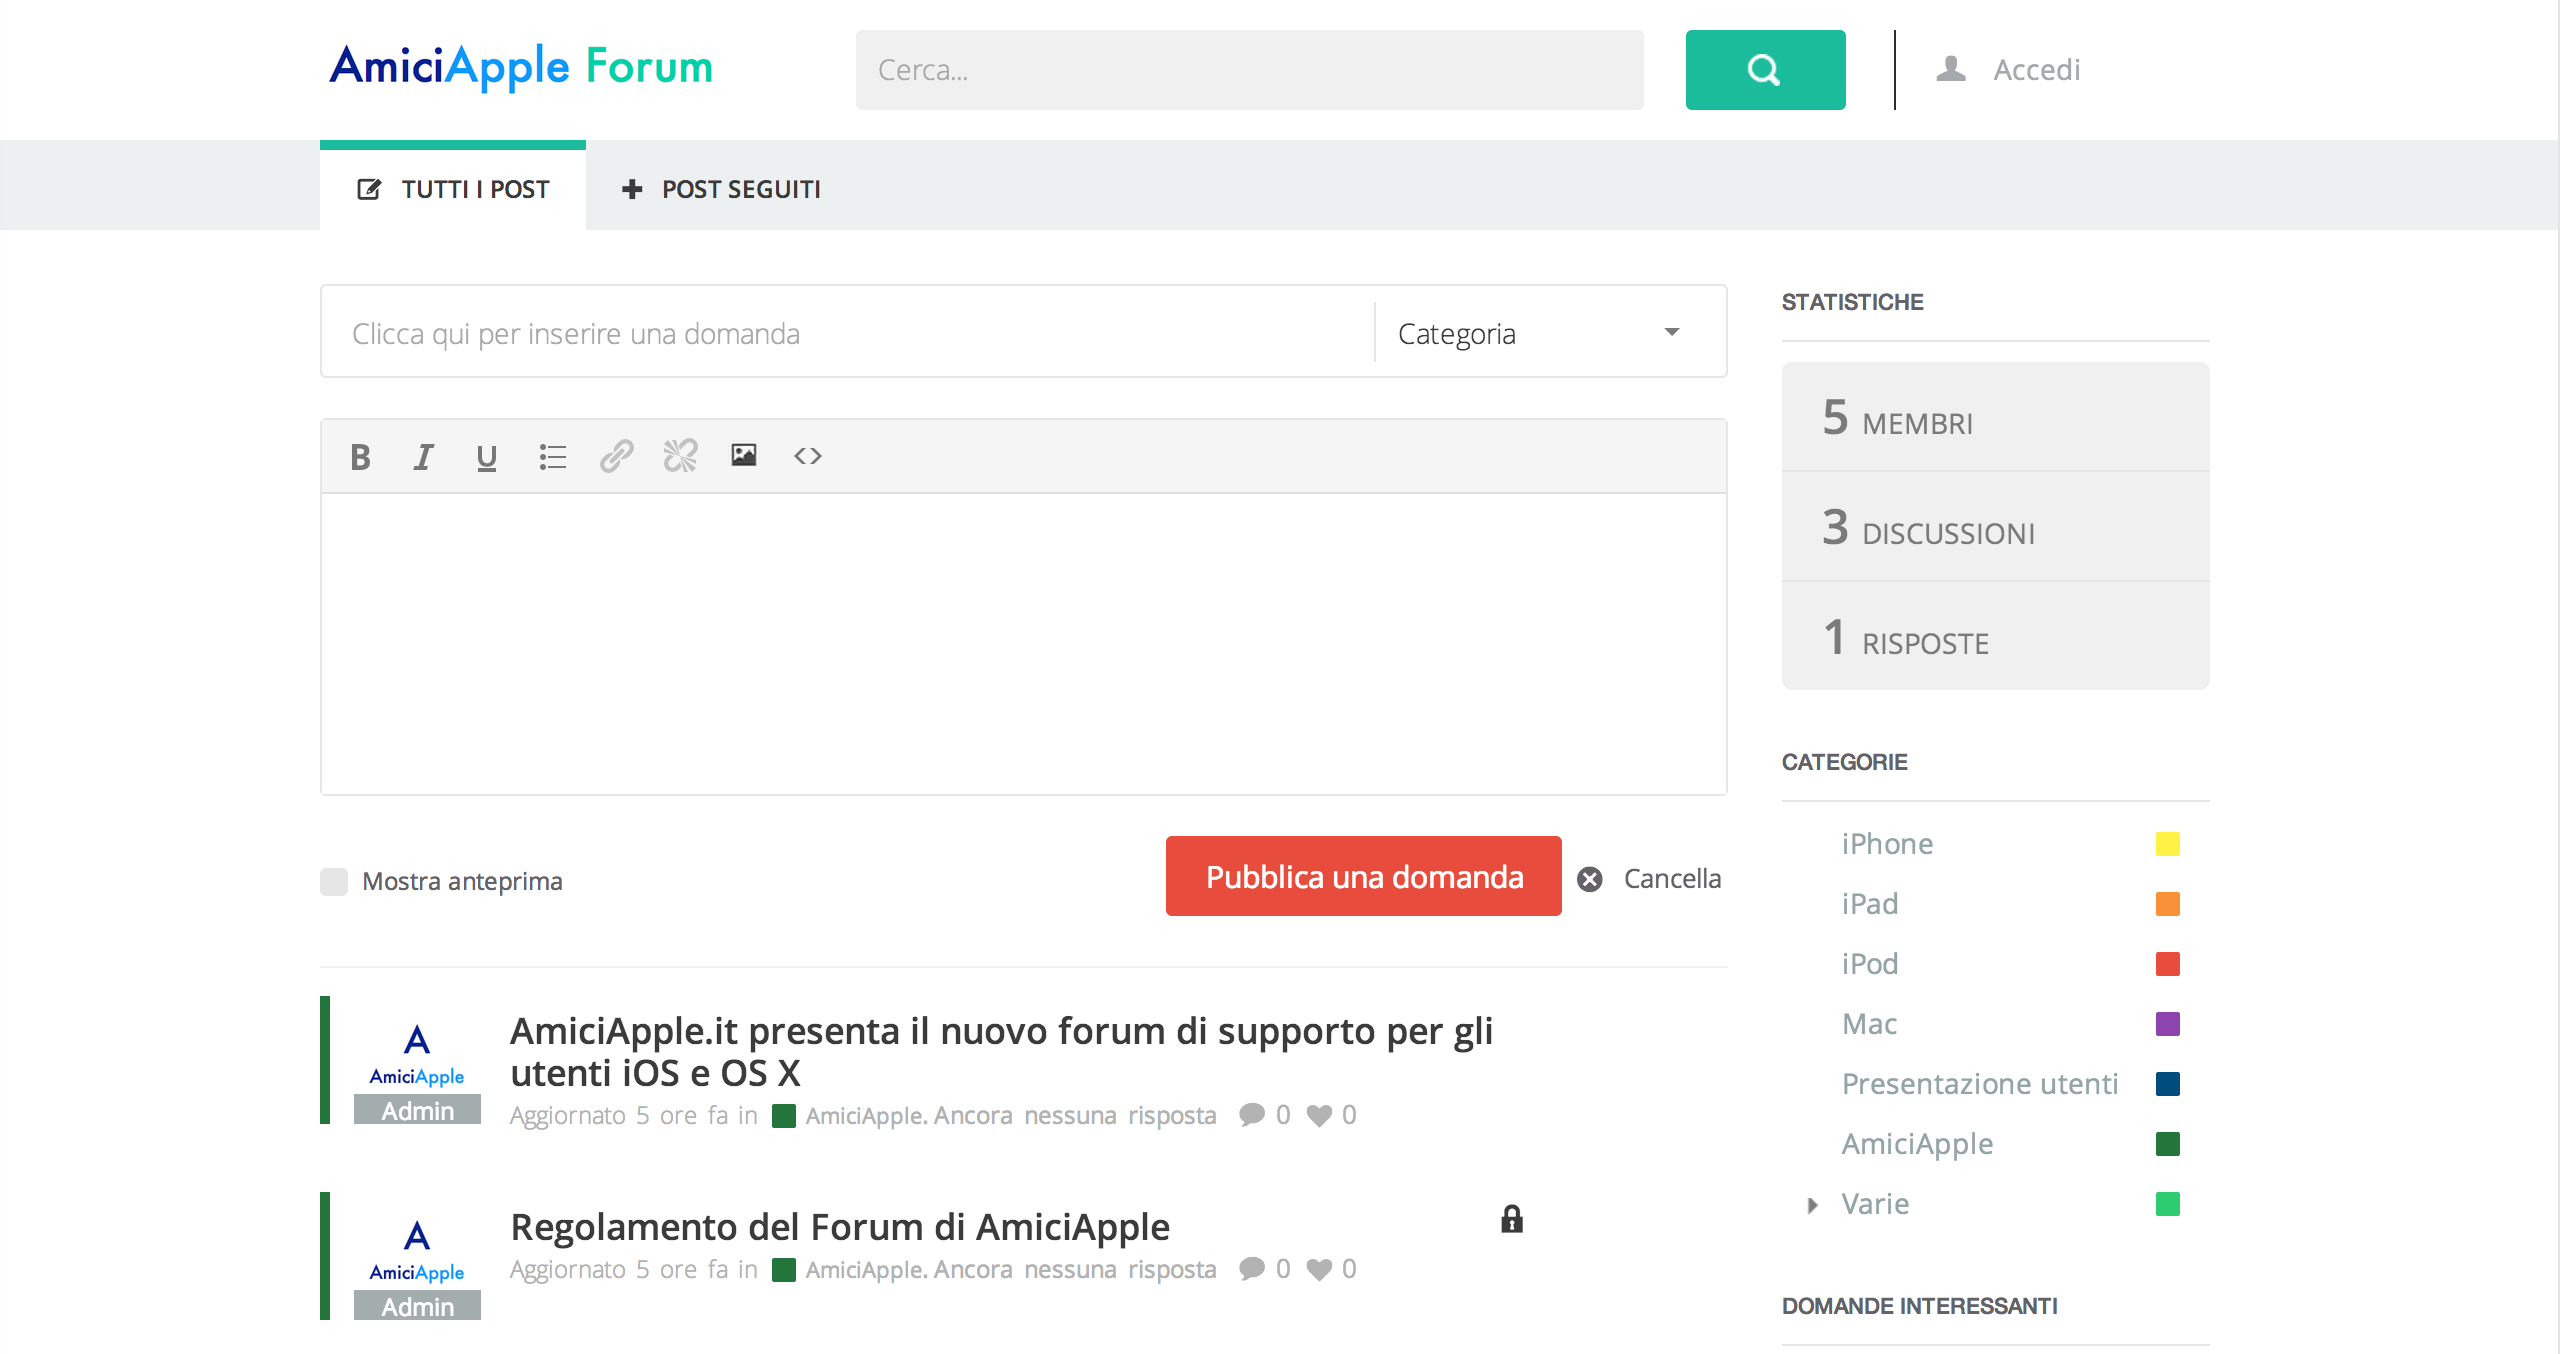Click comment bubble icon on the Regolamento post

coord(1251,1269)
